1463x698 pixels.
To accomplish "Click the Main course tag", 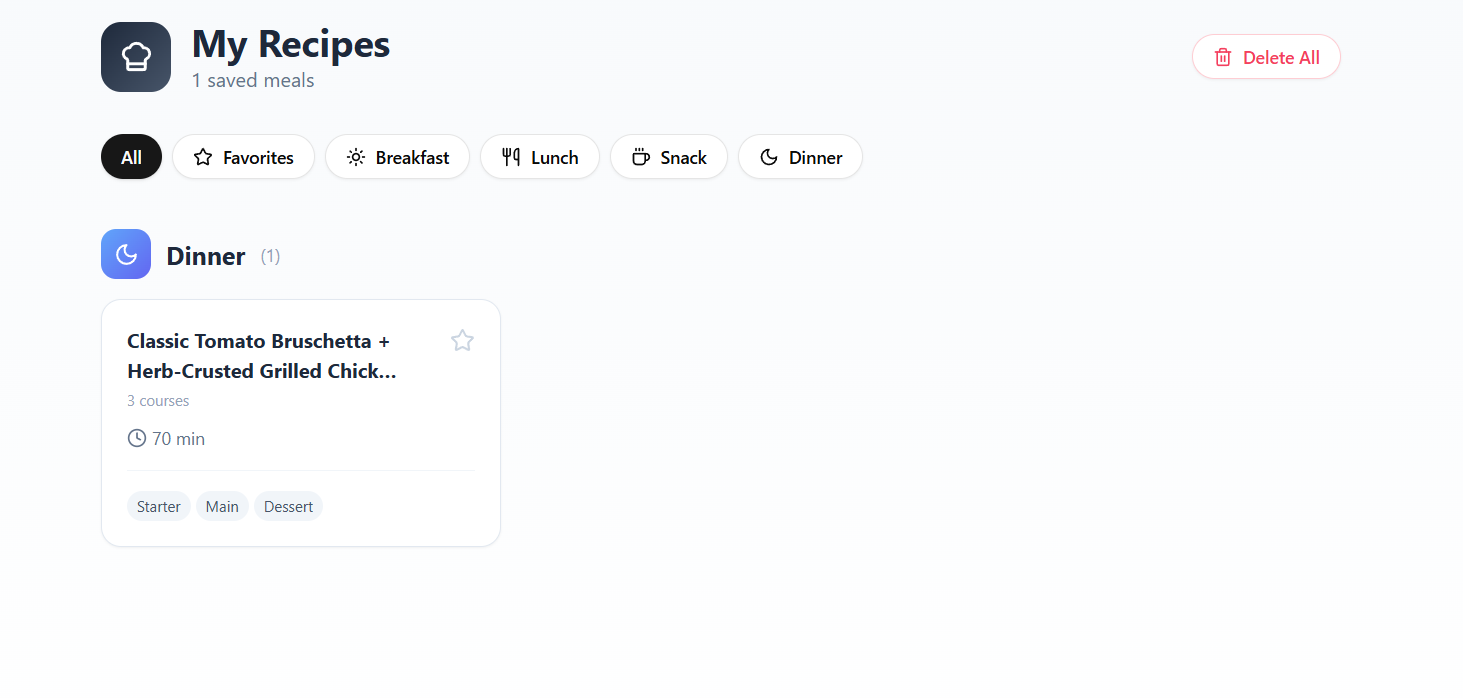I will coord(222,507).
